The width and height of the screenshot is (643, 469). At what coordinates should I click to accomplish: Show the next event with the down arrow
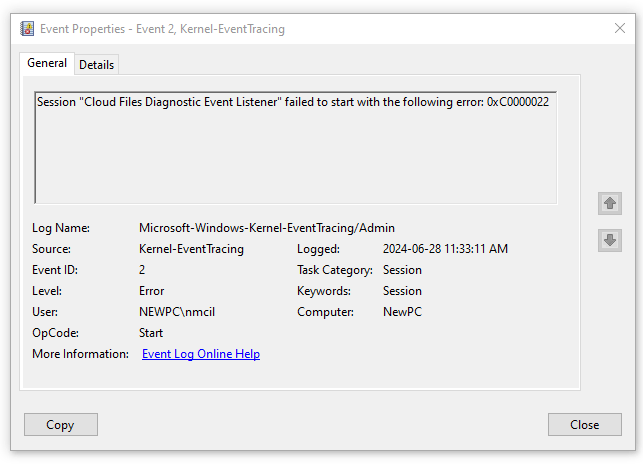[610, 240]
